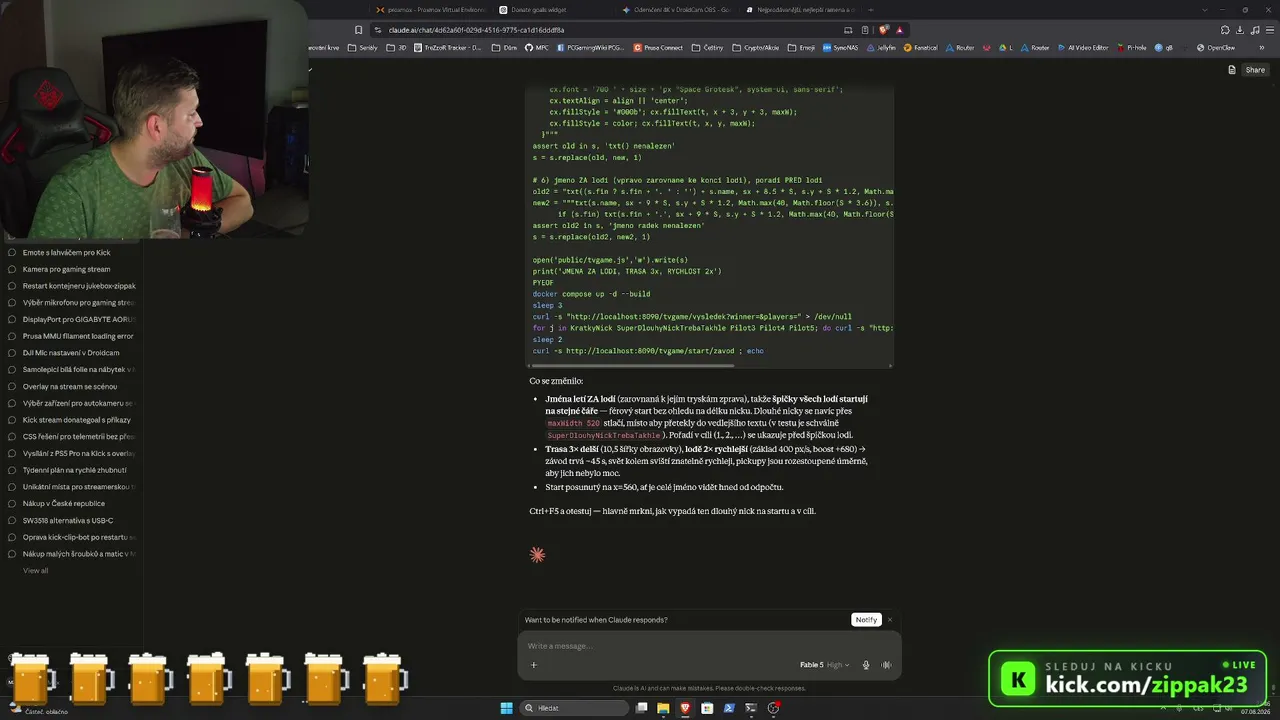Open the browser extensions puzzle icon
Screen dimensions: 1280x720
click(x=1225, y=30)
